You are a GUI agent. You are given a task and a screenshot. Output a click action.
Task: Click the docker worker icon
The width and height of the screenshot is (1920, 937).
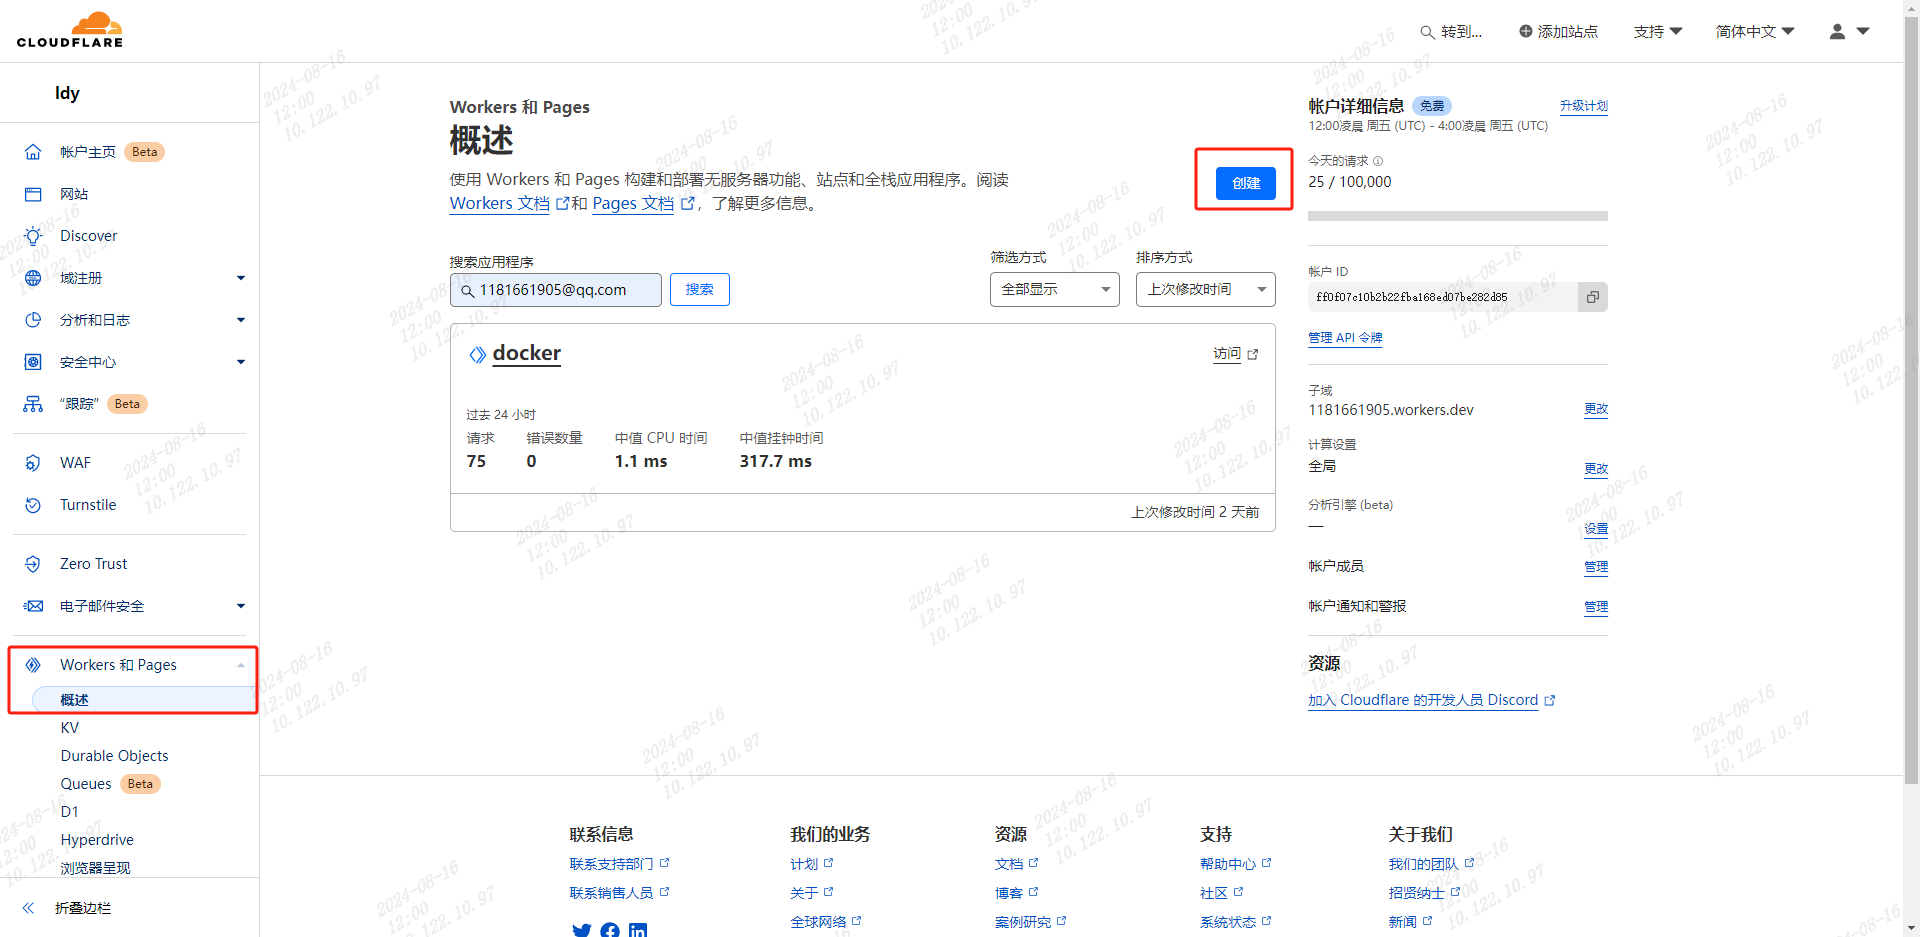478,354
